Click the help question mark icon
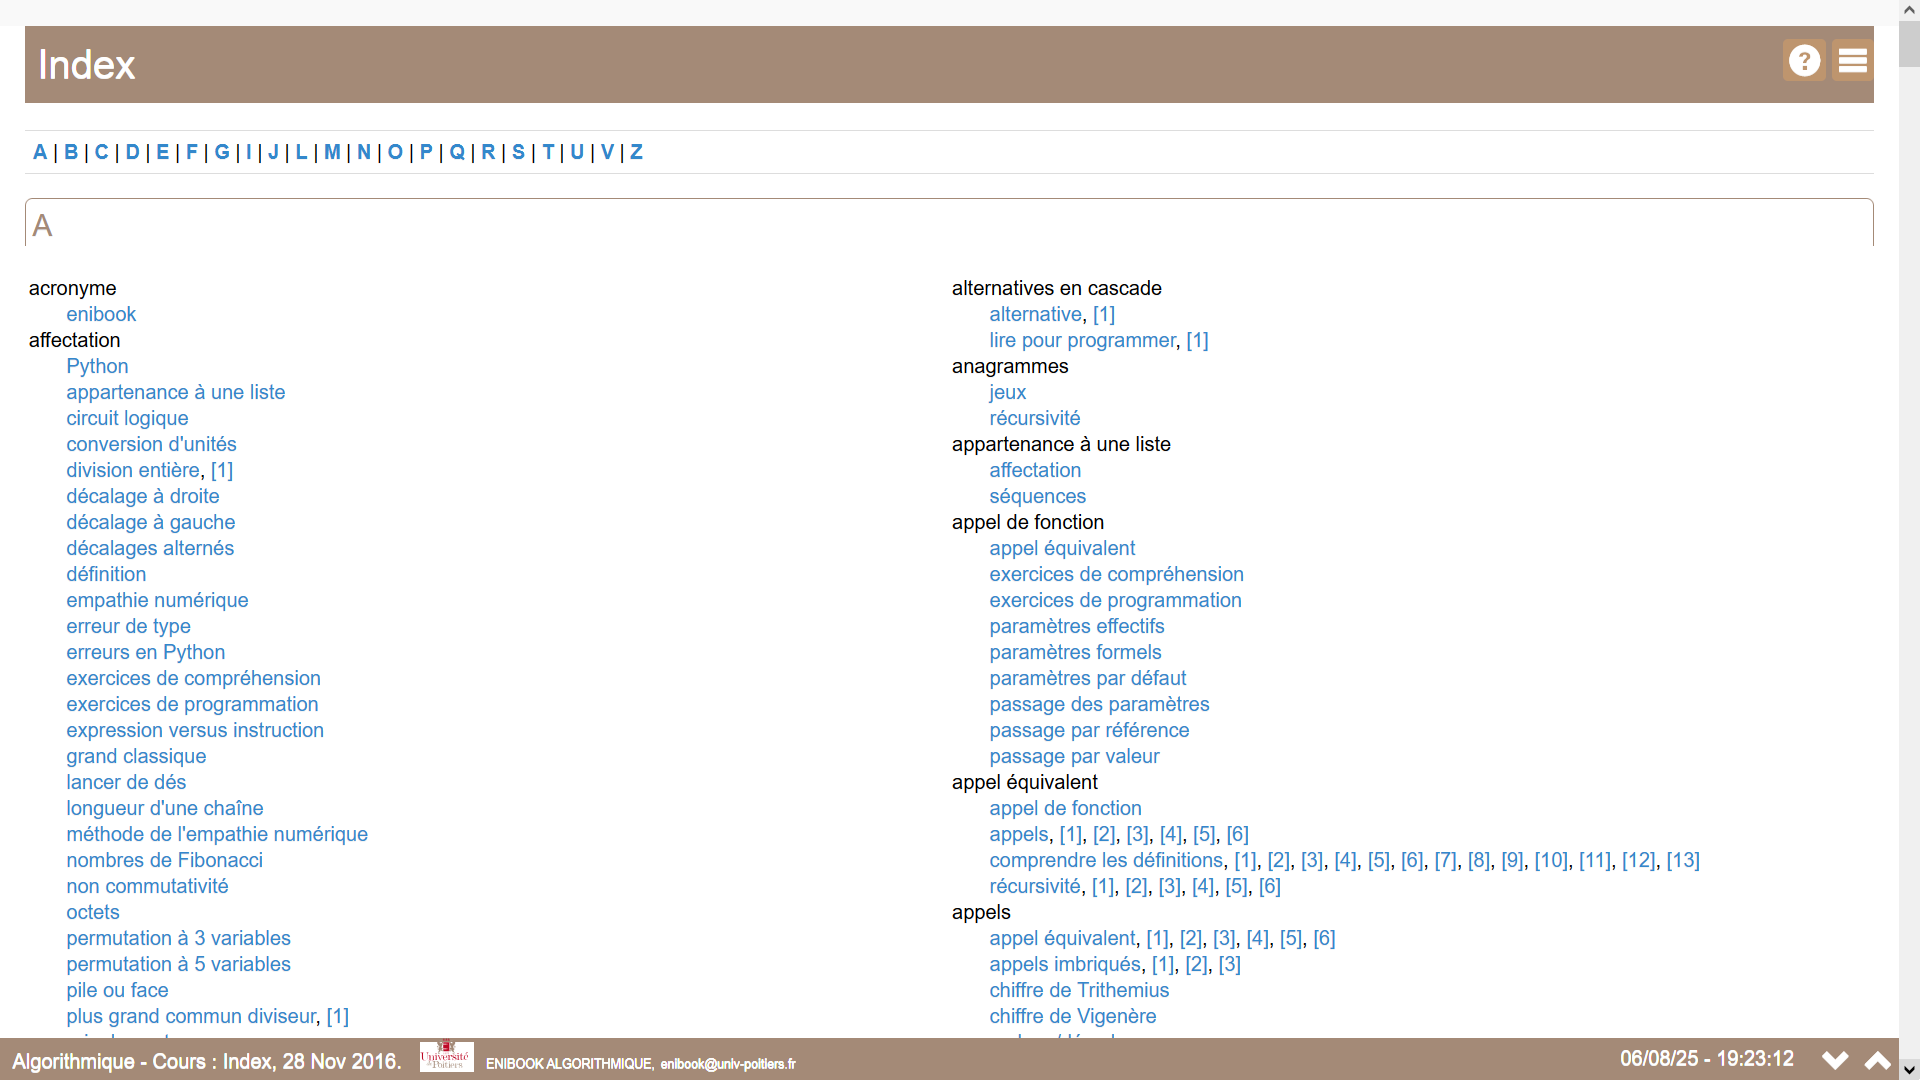1920x1080 pixels. pyautogui.click(x=1804, y=61)
